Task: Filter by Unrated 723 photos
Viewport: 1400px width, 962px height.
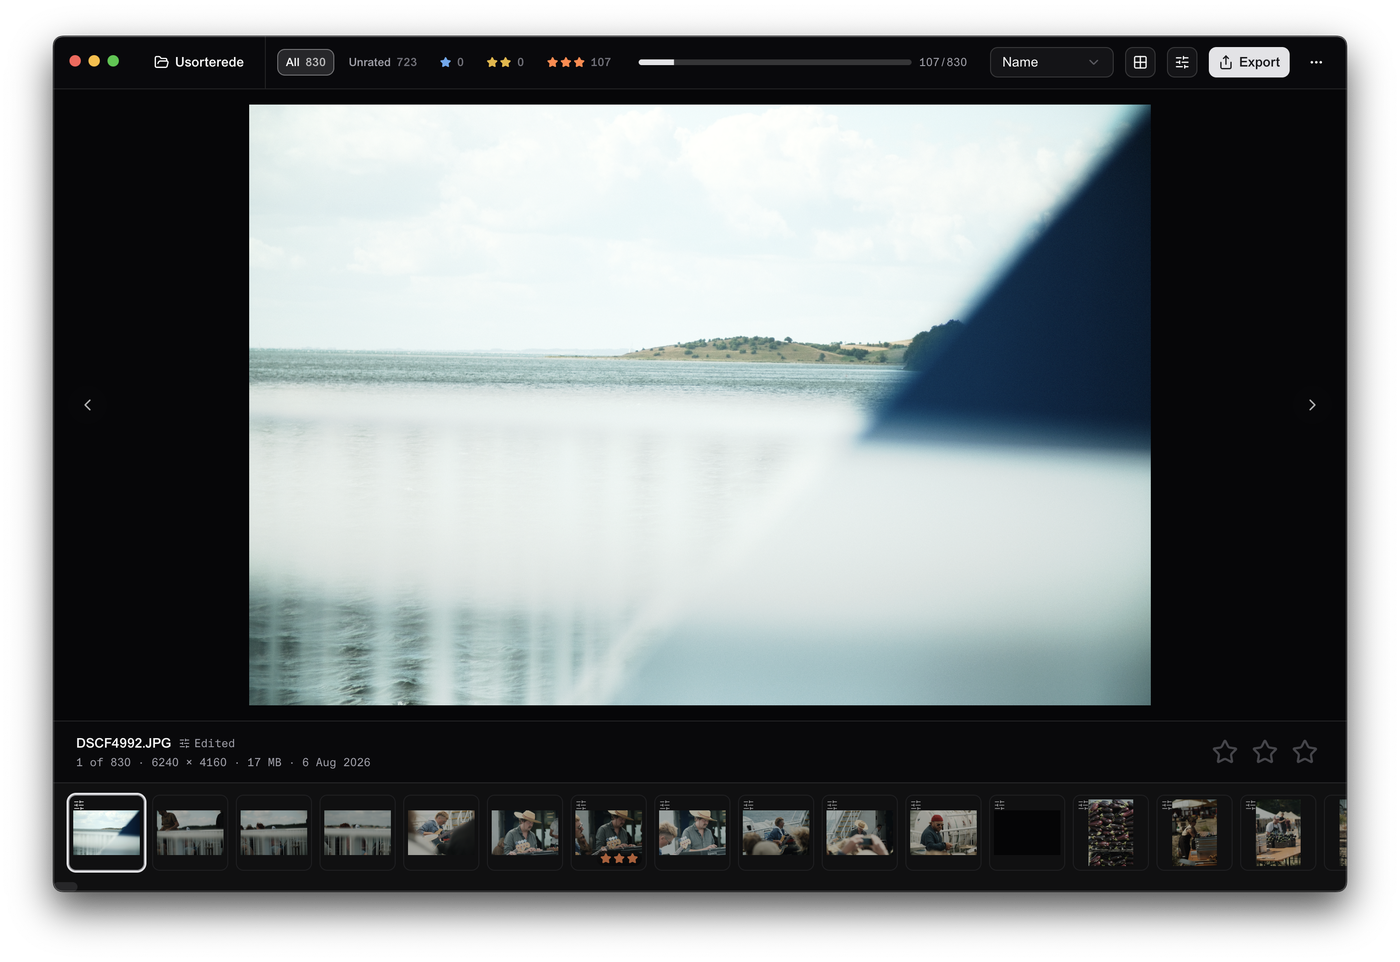Action: tap(382, 62)
